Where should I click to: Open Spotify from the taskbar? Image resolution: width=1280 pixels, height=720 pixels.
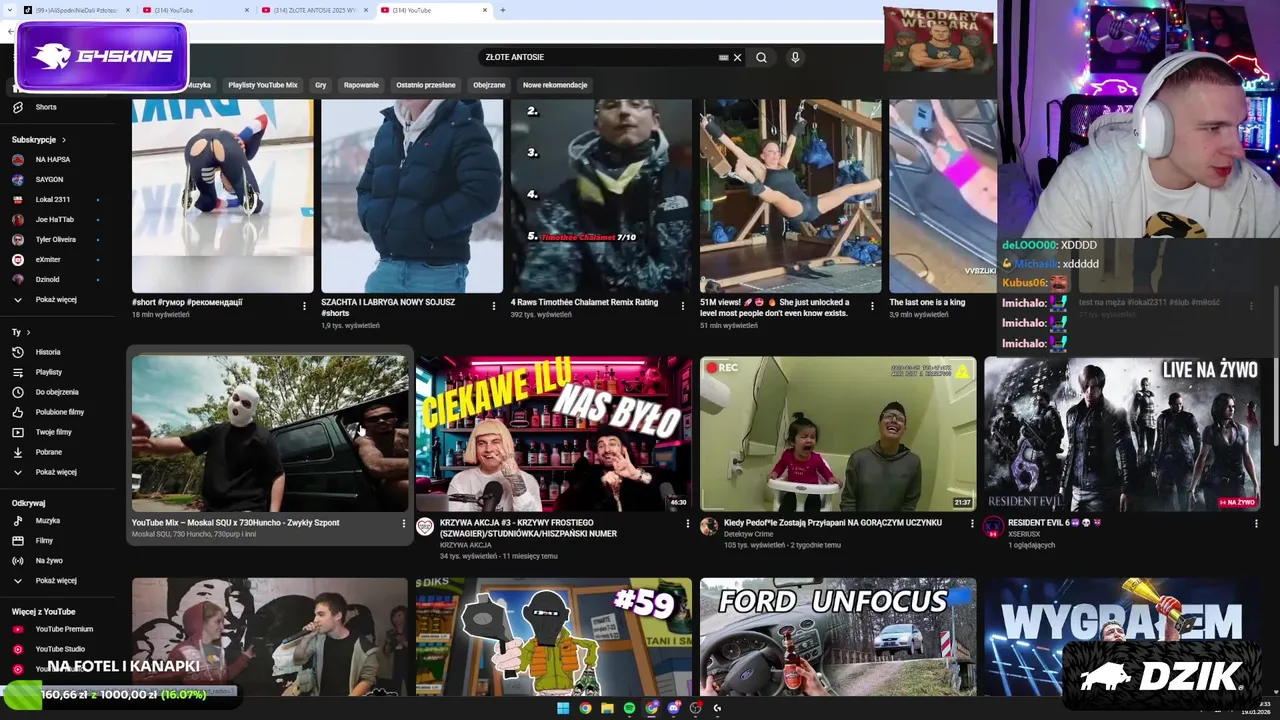click(x=629, y=708)
